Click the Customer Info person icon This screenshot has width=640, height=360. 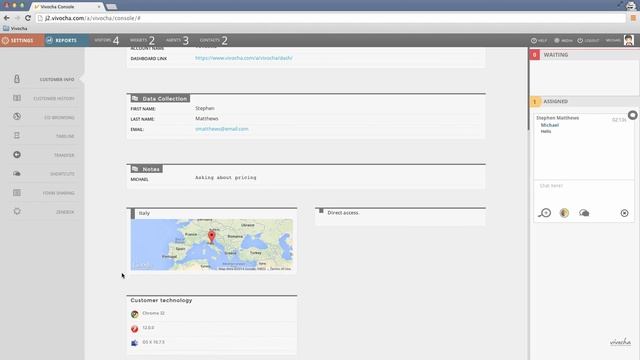pyautogui.click(x=17, y=79)
